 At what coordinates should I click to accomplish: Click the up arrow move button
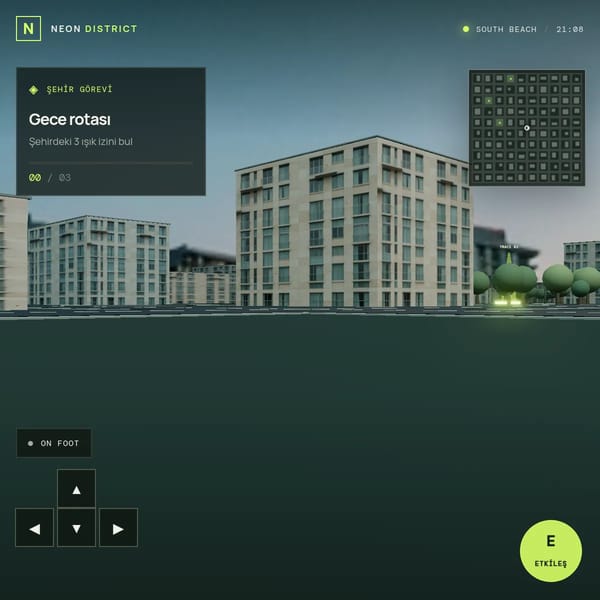pyautogui.click(x=77, y=489)
